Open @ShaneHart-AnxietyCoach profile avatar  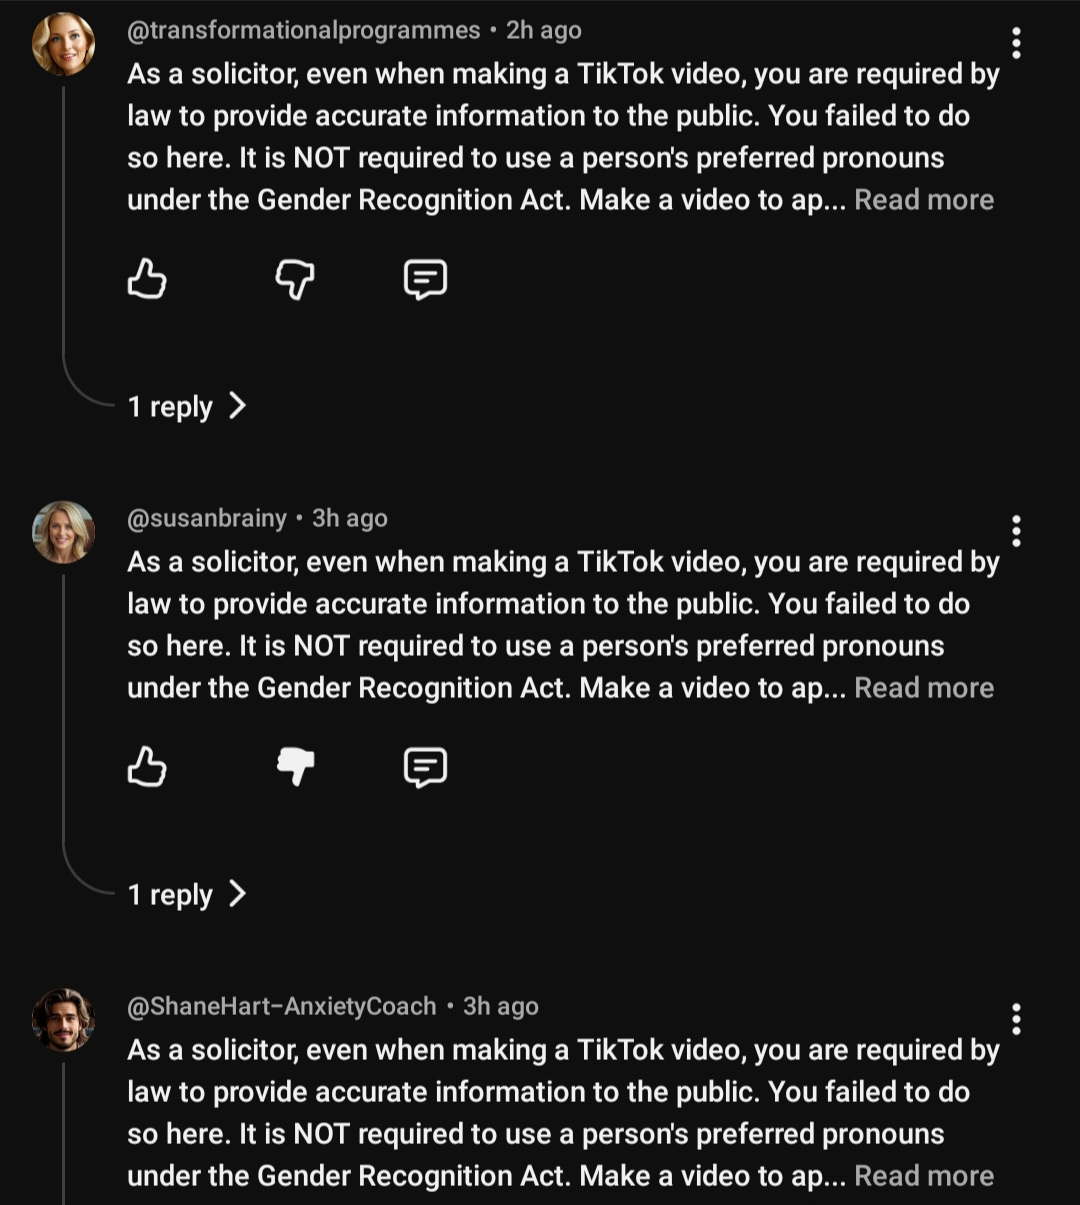click(x=64, y=1020)
